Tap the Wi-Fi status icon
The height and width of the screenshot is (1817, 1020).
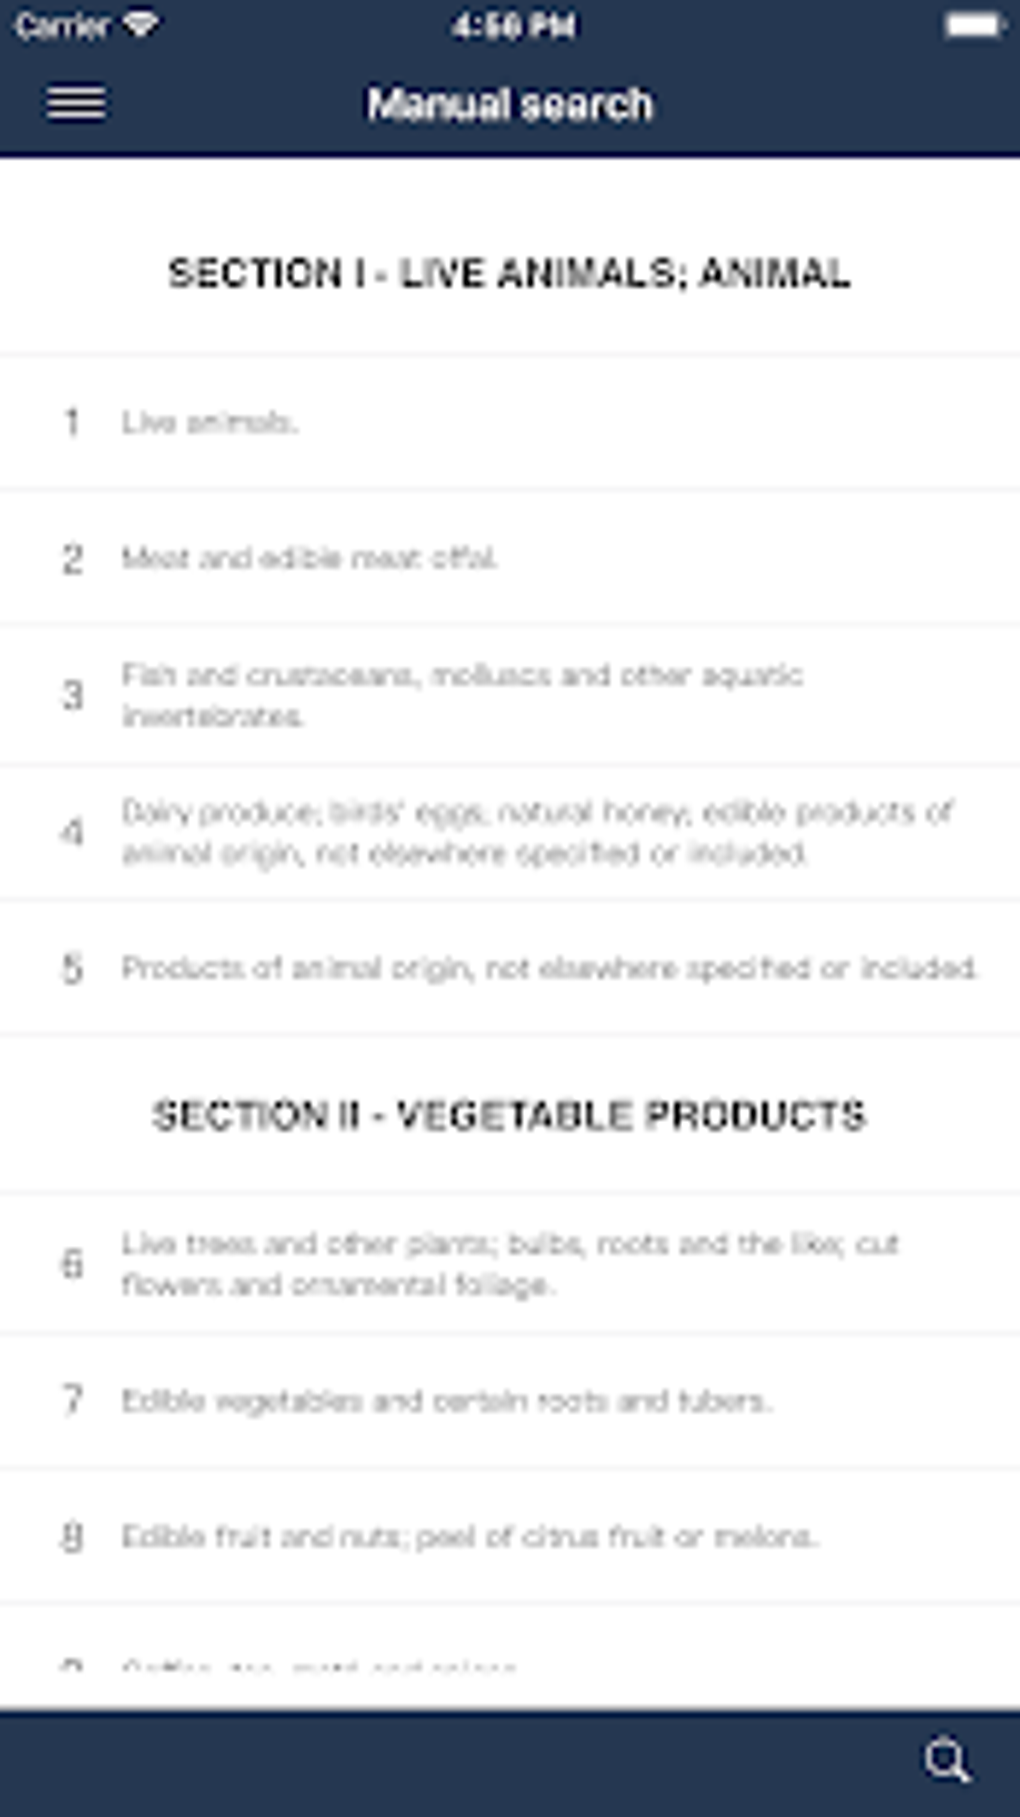coord(140,24)
